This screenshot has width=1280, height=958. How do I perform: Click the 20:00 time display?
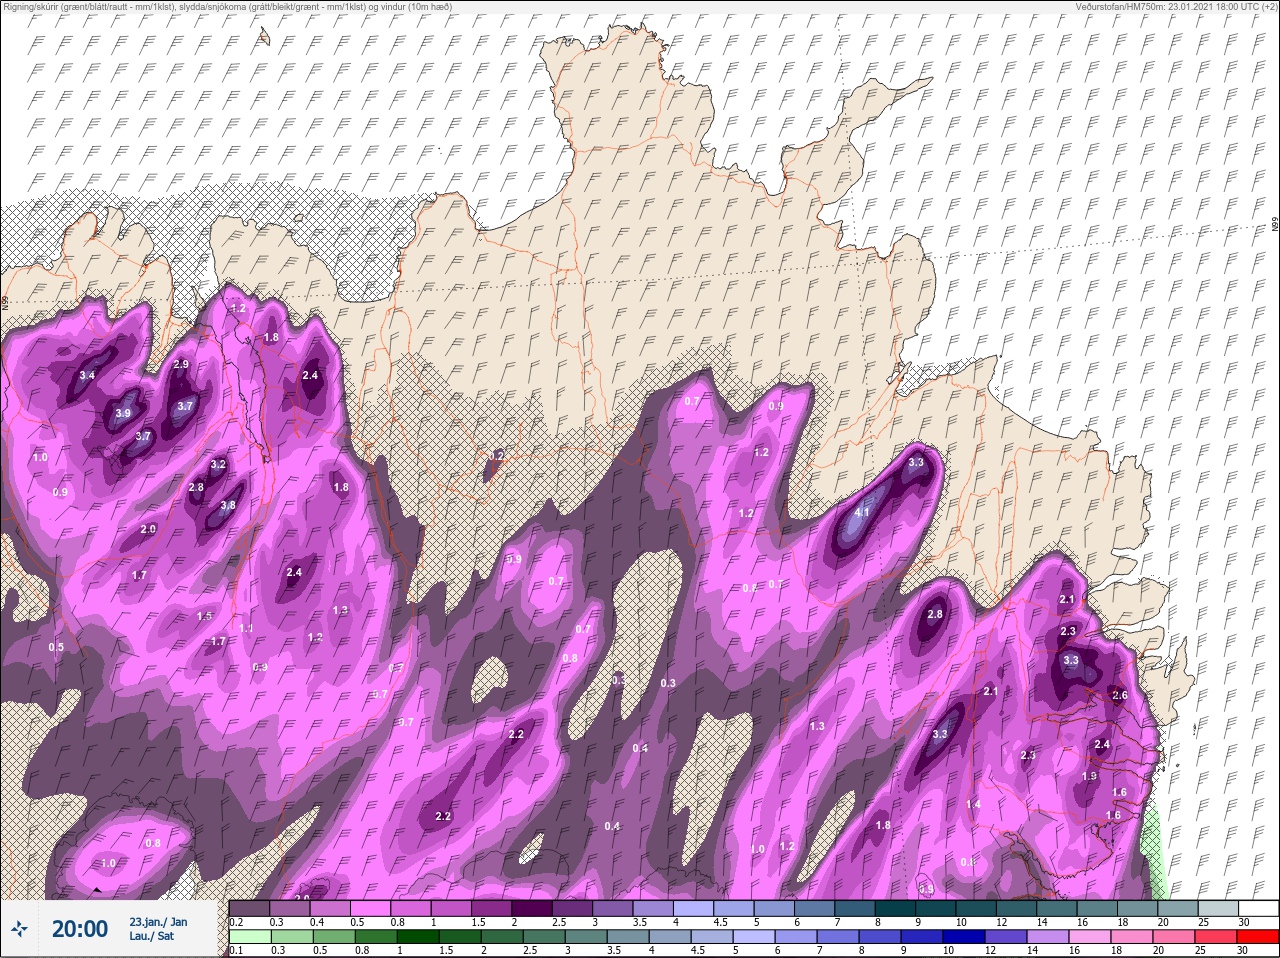point(80,930)
